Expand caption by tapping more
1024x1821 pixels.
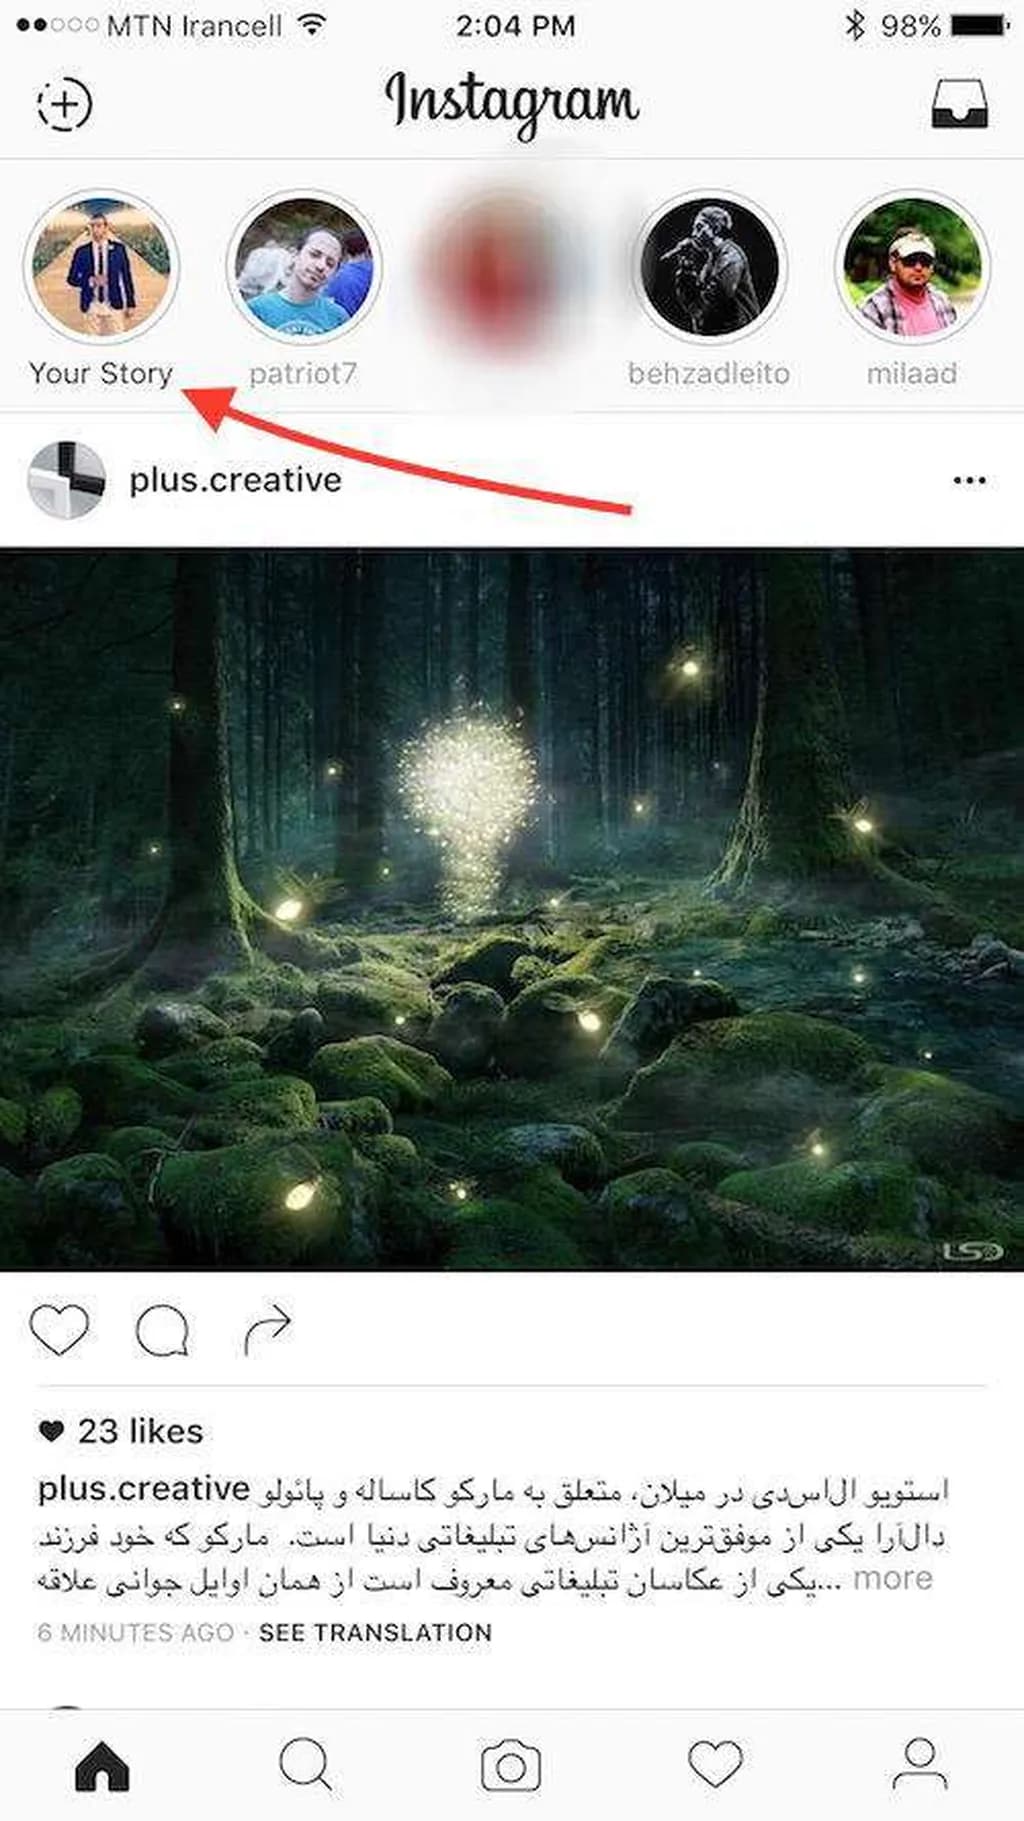coord(892,1578)
